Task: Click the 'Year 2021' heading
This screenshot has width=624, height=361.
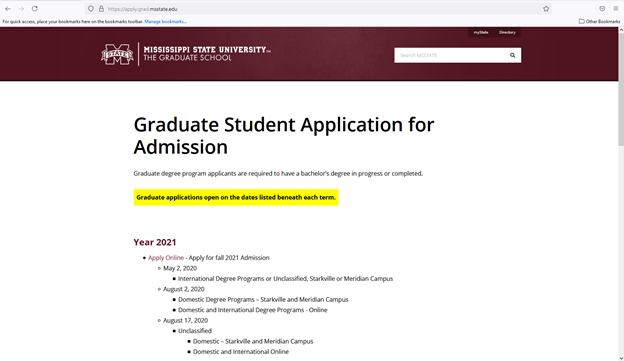Action: pyautogui.click(x=155, y=242)
